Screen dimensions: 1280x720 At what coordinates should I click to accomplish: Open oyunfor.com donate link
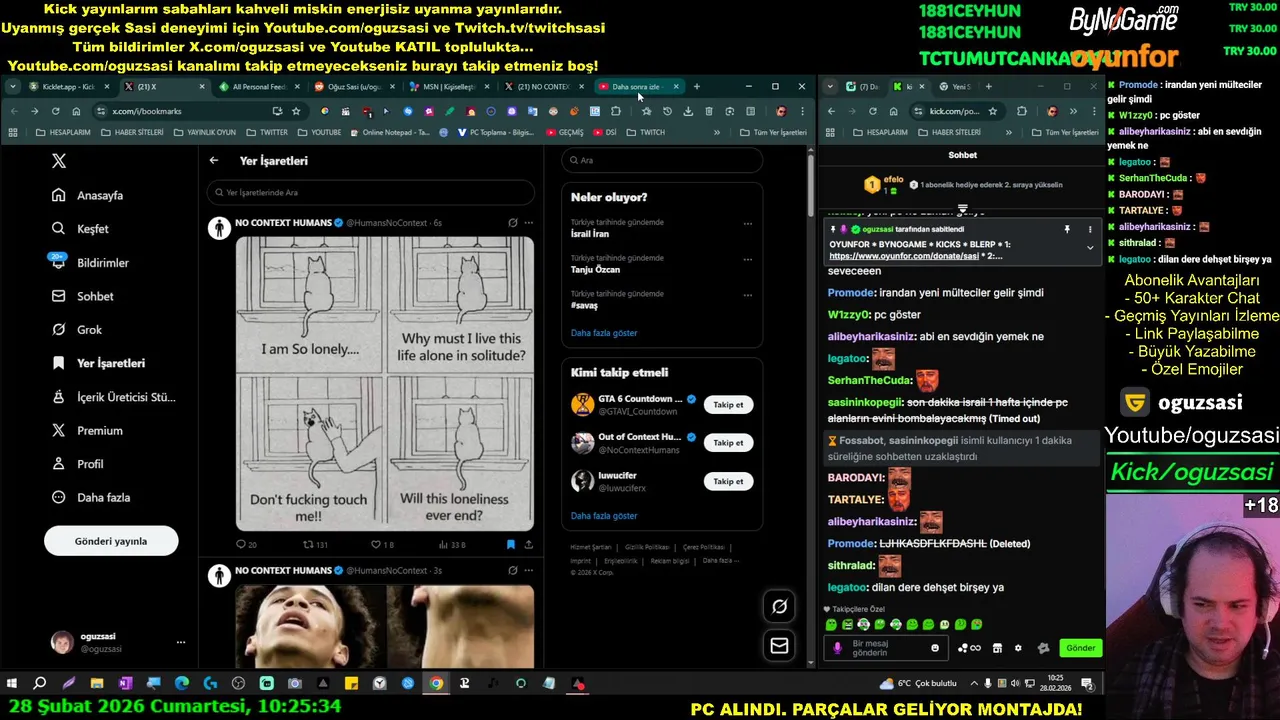tap(903, 256)
